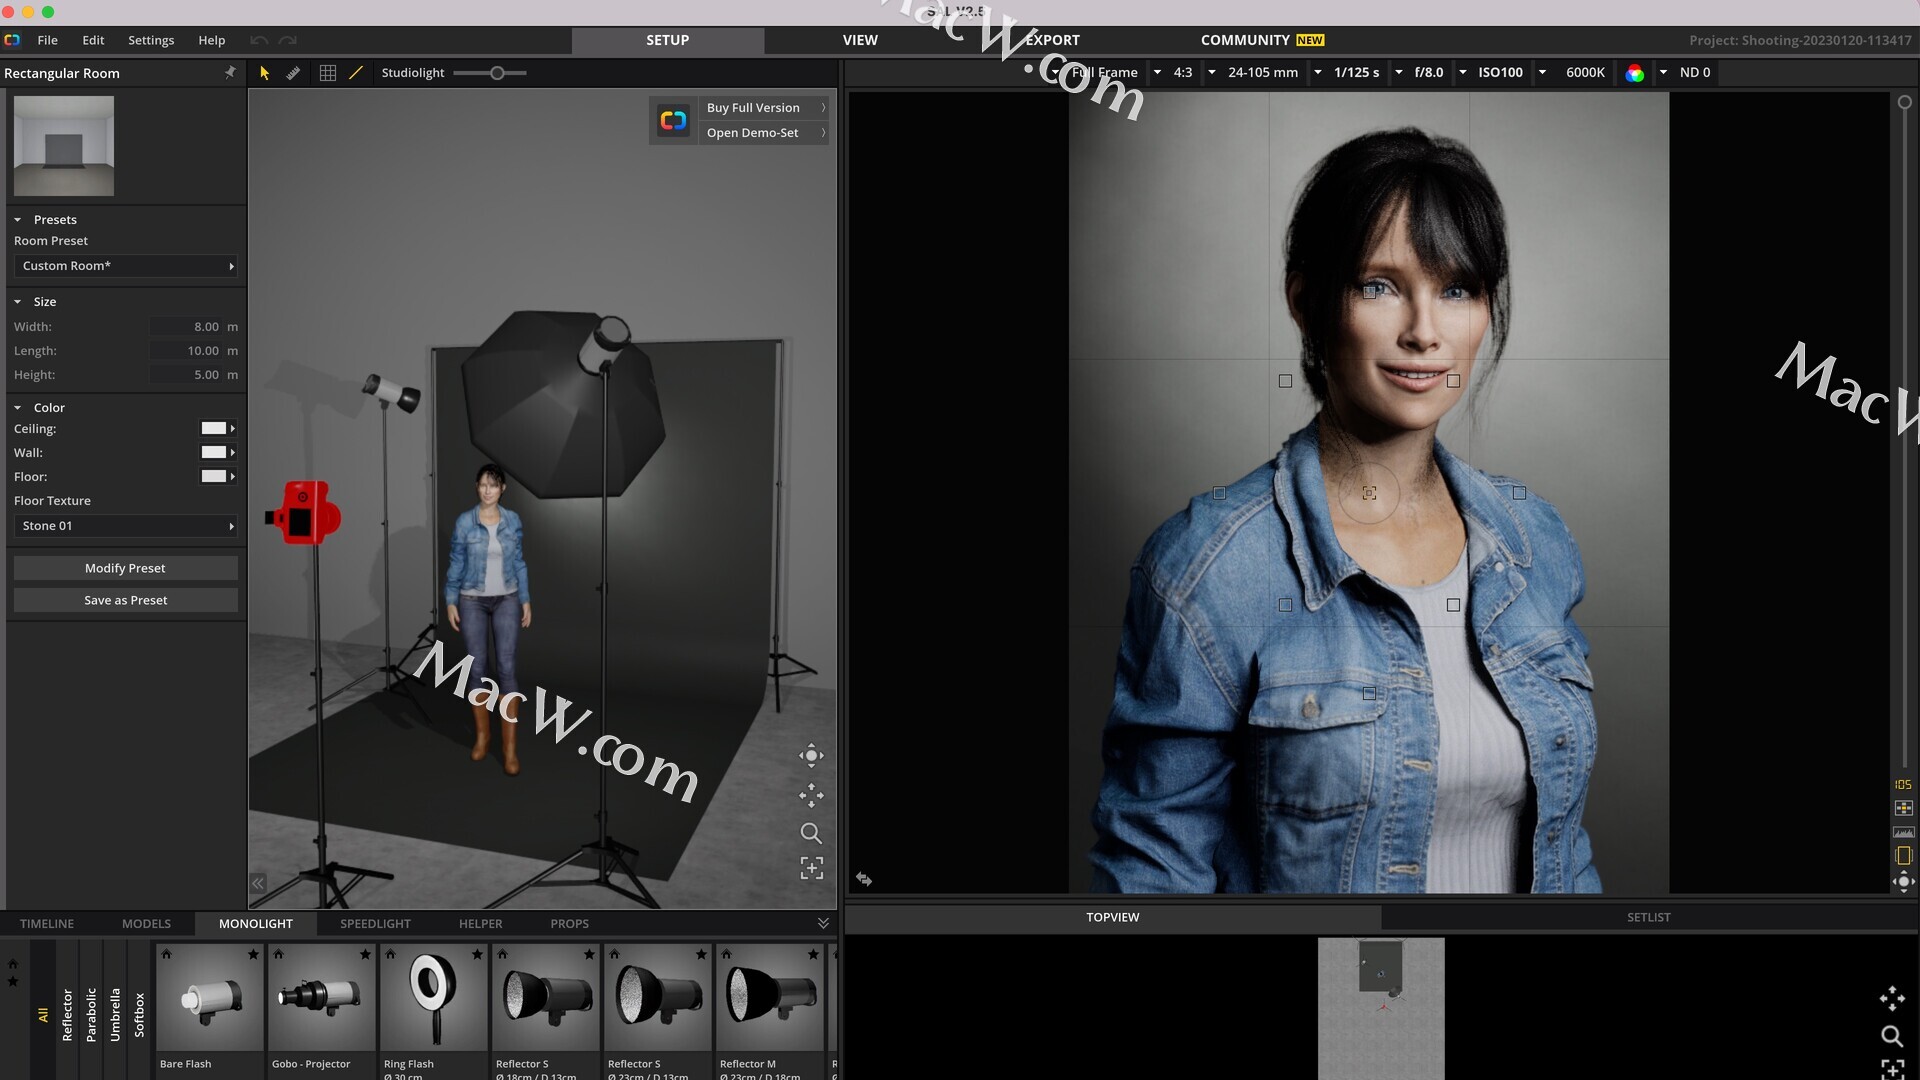The height and width of the screenshot is (1080, 1920).
Task: Click the Modify Preset button
Action: tap(125, 567)
